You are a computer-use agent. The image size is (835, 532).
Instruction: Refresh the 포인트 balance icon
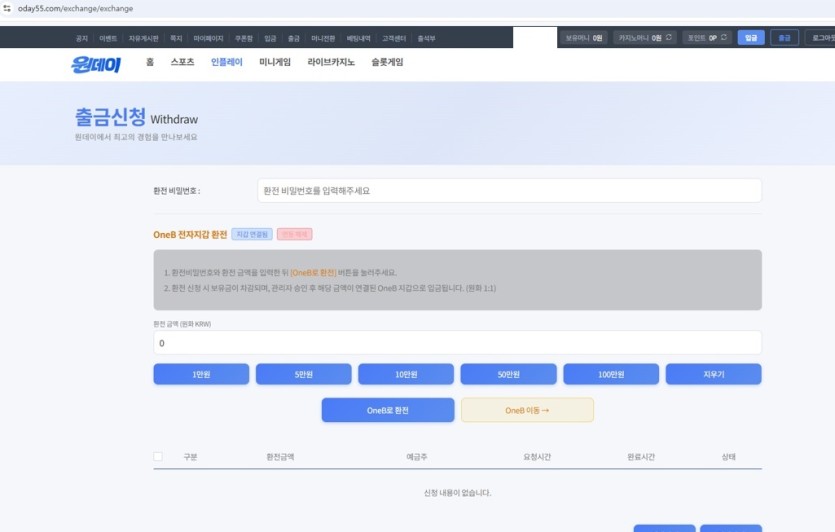[724, 37]
